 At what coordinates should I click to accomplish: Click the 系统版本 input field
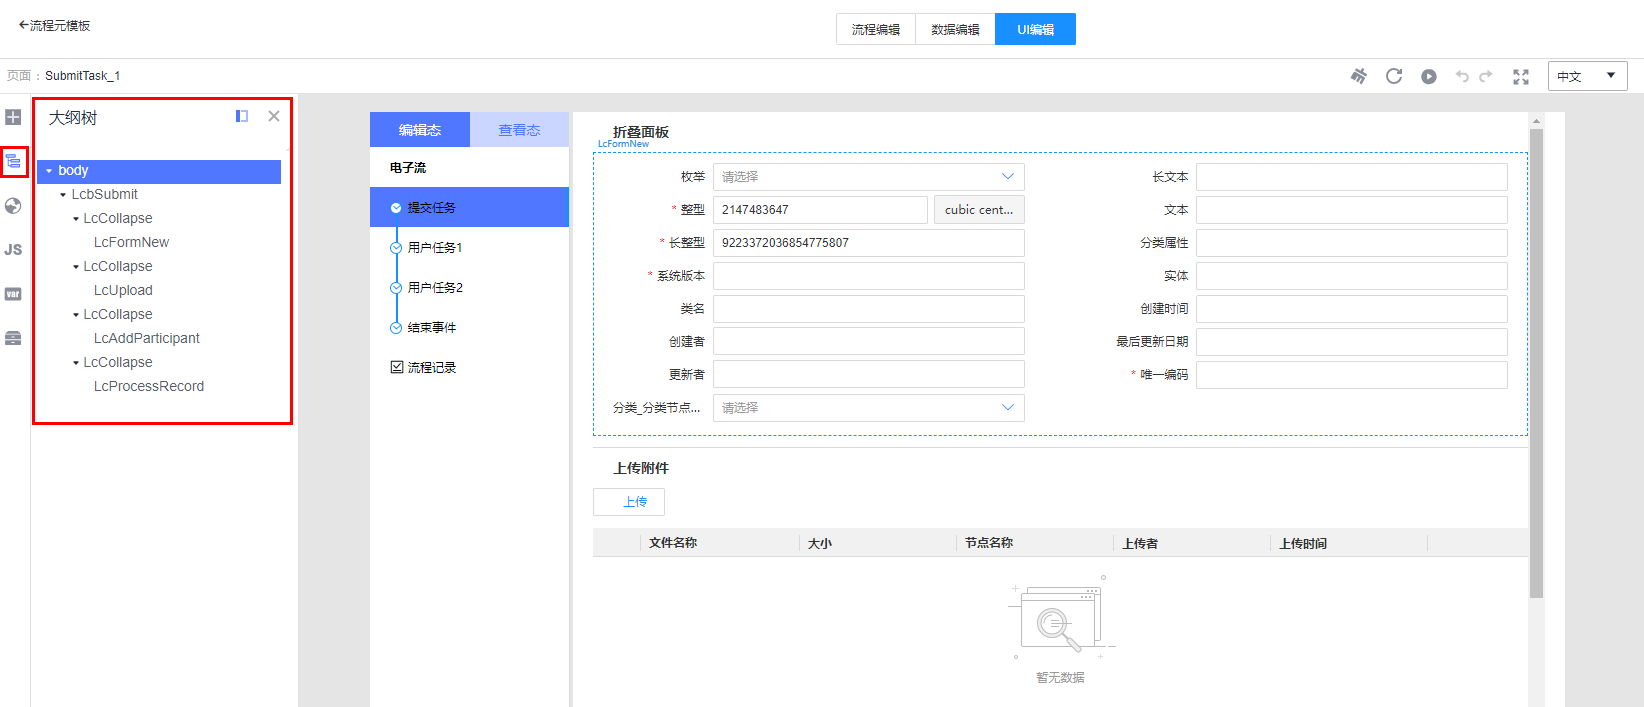coord(868,276)
